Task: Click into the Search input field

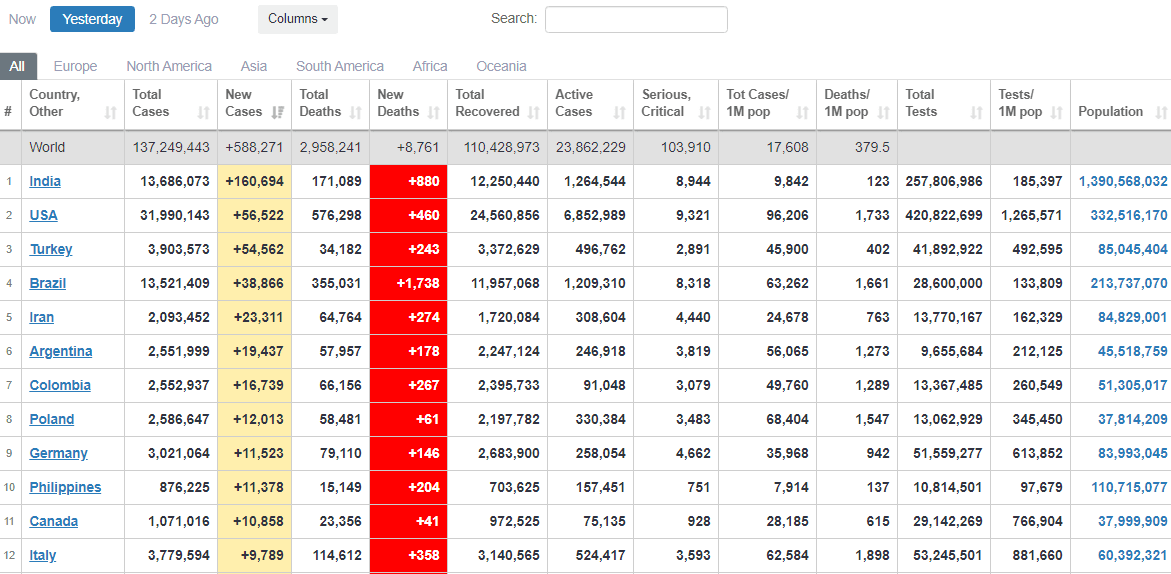Action: click(636, 19)
